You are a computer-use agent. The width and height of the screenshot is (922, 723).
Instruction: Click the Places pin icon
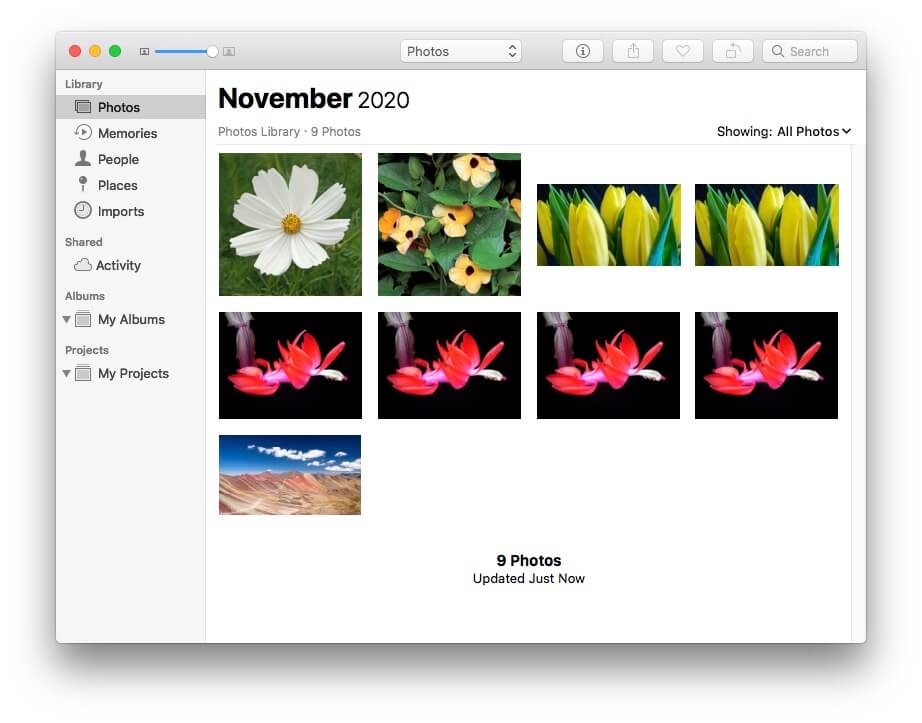click(x=83, y=184)
